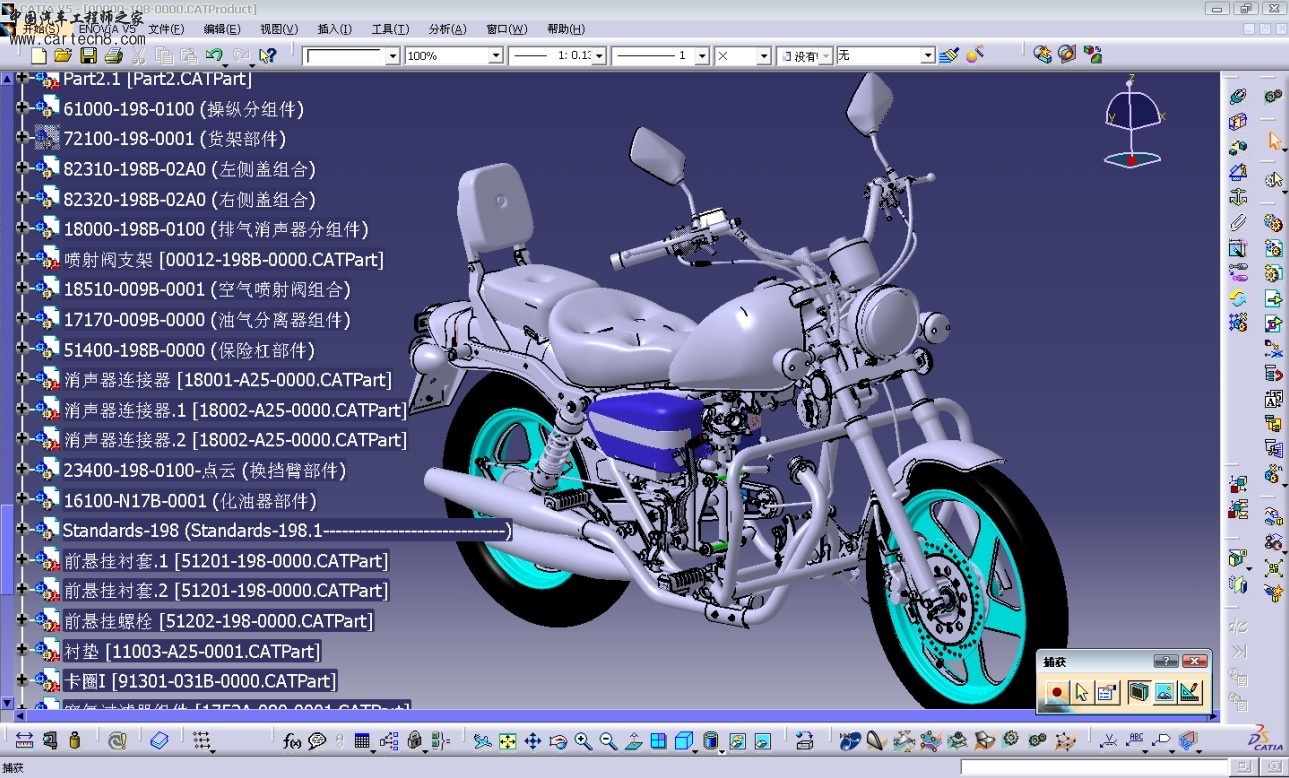Activate the What's This help pointer icon
Image resolution: width=1289 pixels, height=778 pixels.
click(267, 56)
